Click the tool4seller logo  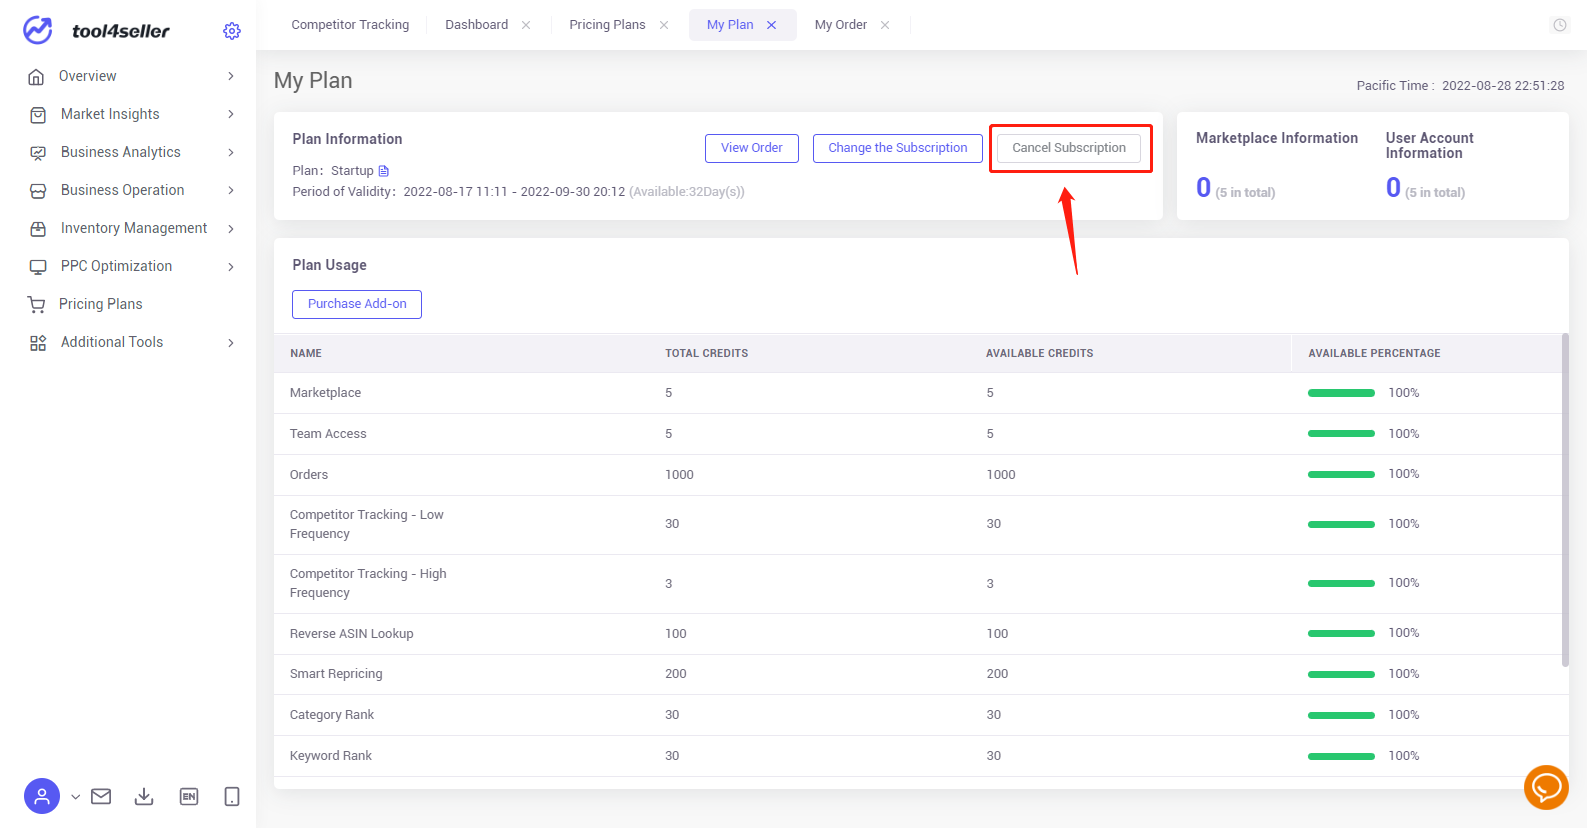coord(97,31)
